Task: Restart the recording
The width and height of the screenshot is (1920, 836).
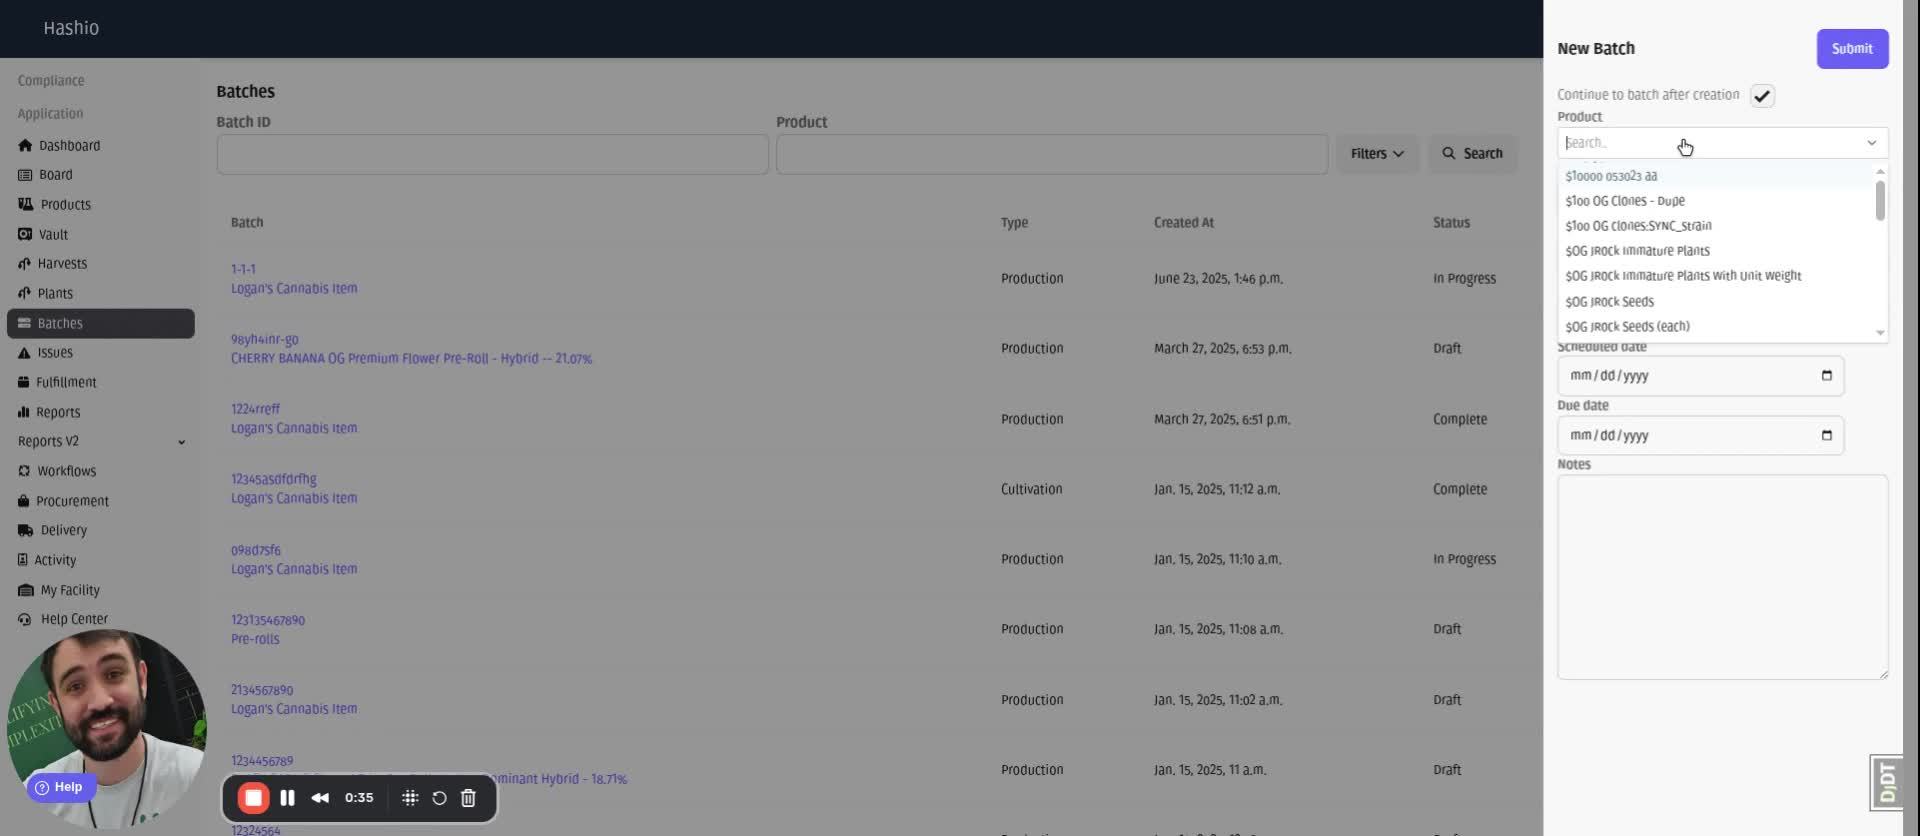Action: (x=439, y=798)
